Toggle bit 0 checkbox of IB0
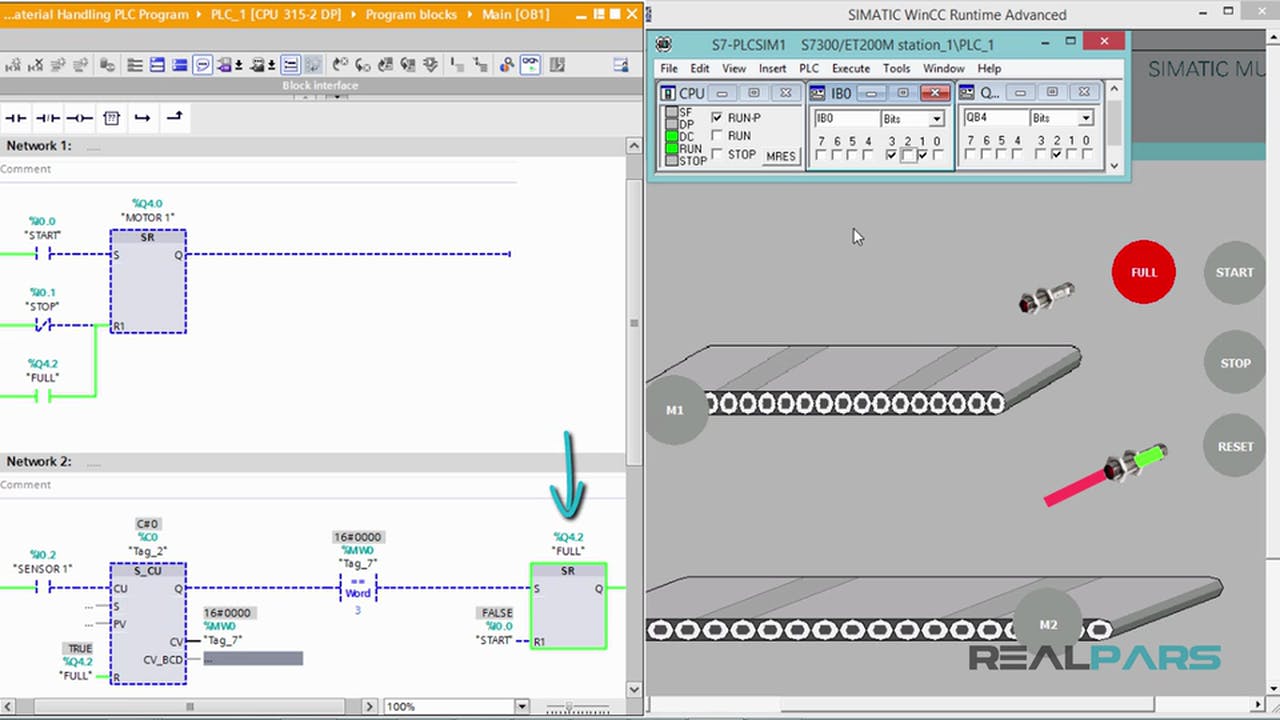 937,155
